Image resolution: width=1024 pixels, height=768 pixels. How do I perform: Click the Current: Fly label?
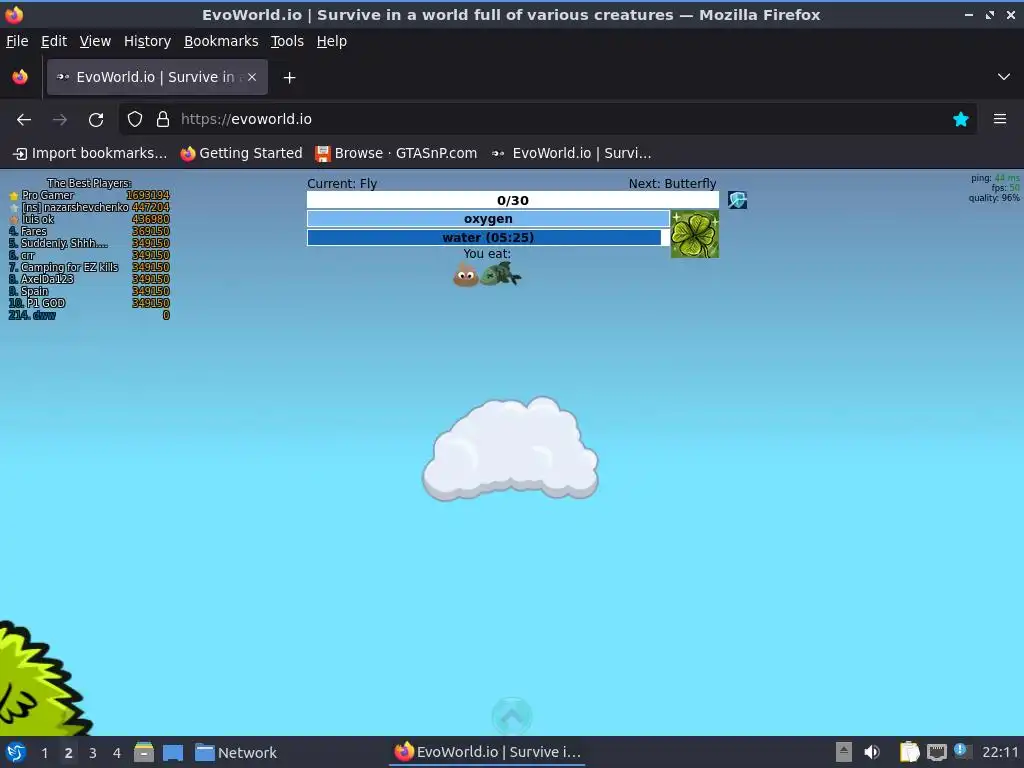(x=342, y=184)
